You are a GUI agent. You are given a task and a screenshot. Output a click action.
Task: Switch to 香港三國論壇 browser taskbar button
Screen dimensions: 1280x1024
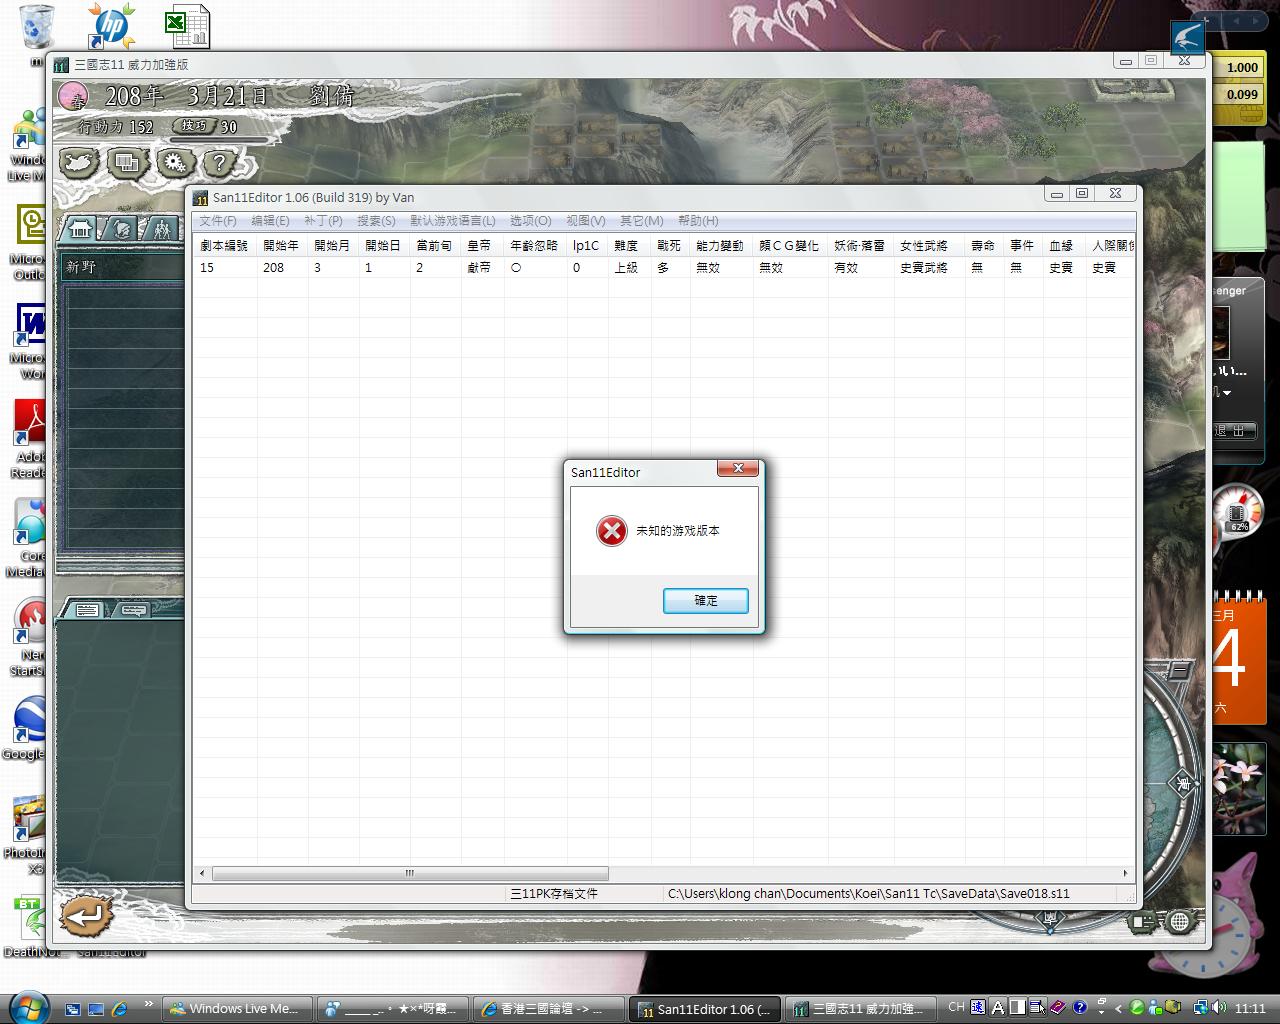tap(550, 1009)
